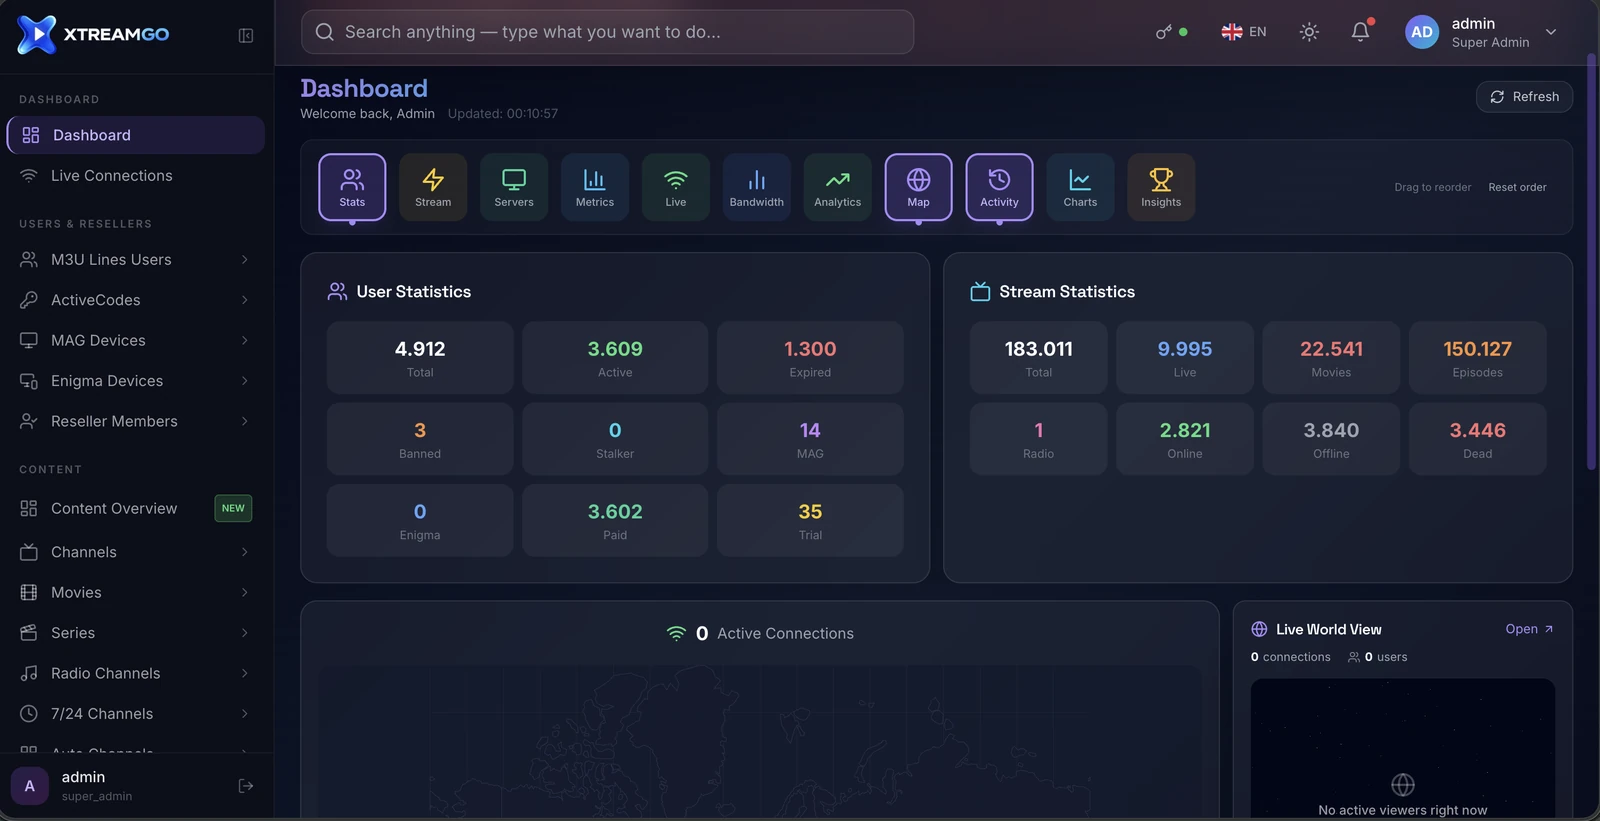This screenshot has width=1600, height=821.
Task: Open the Live World View link
Action: point(1529,629)
